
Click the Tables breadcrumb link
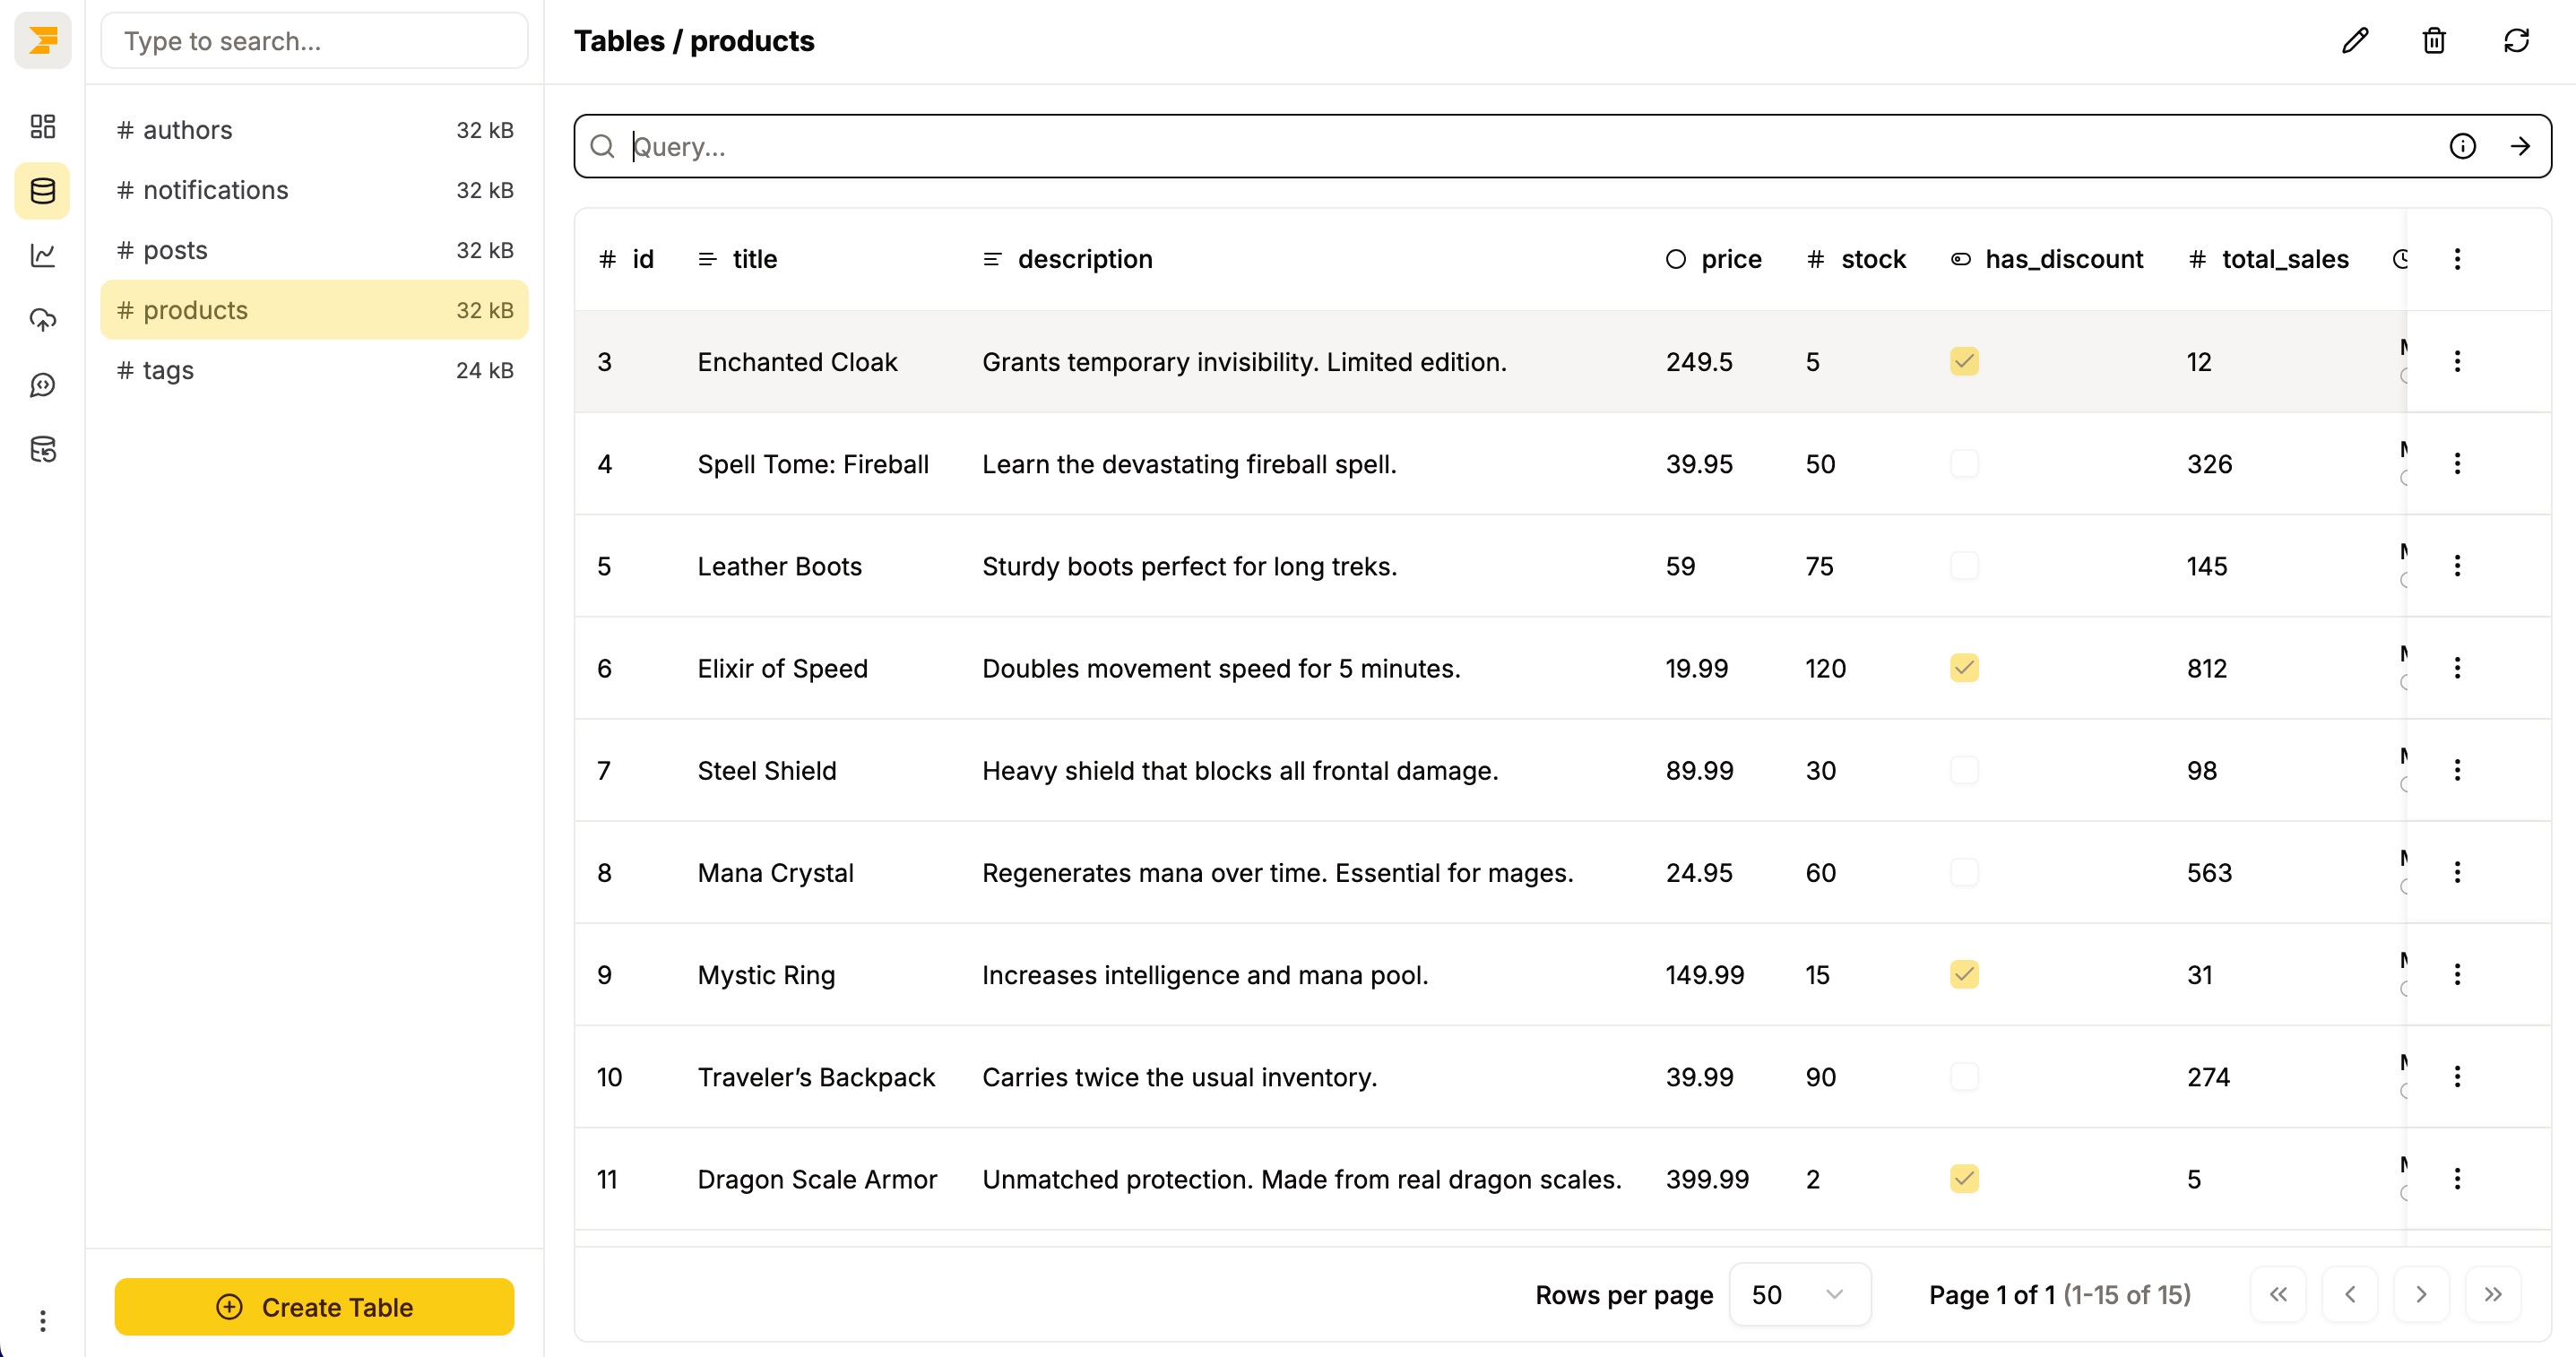[x=619, y=41]
